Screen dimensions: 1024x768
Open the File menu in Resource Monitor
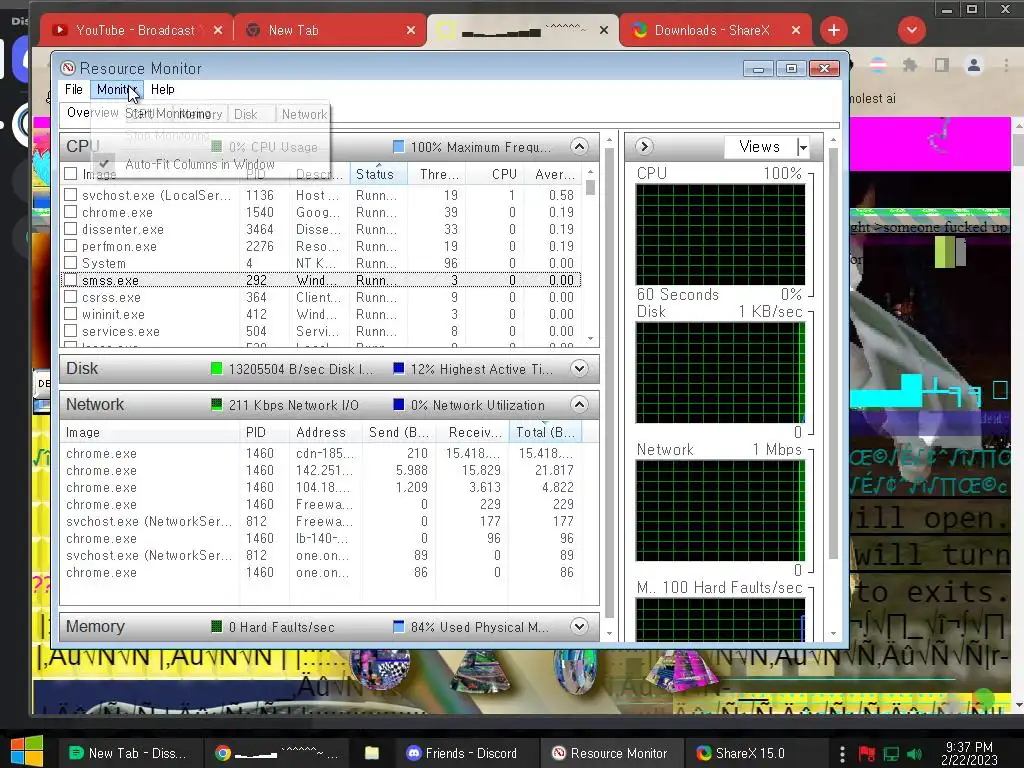point(73,89)
